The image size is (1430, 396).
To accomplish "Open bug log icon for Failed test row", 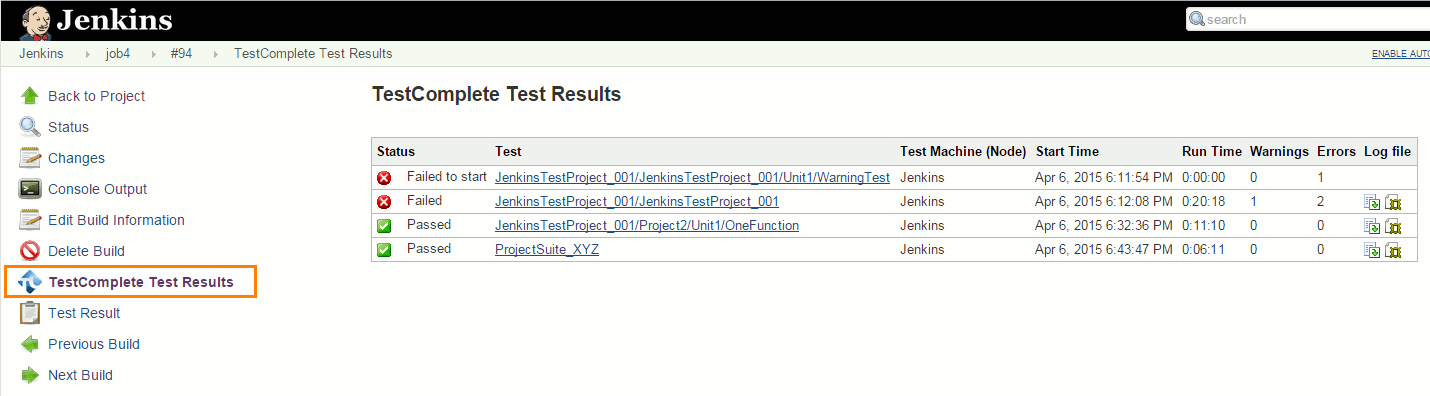I will coord(1393,202).
